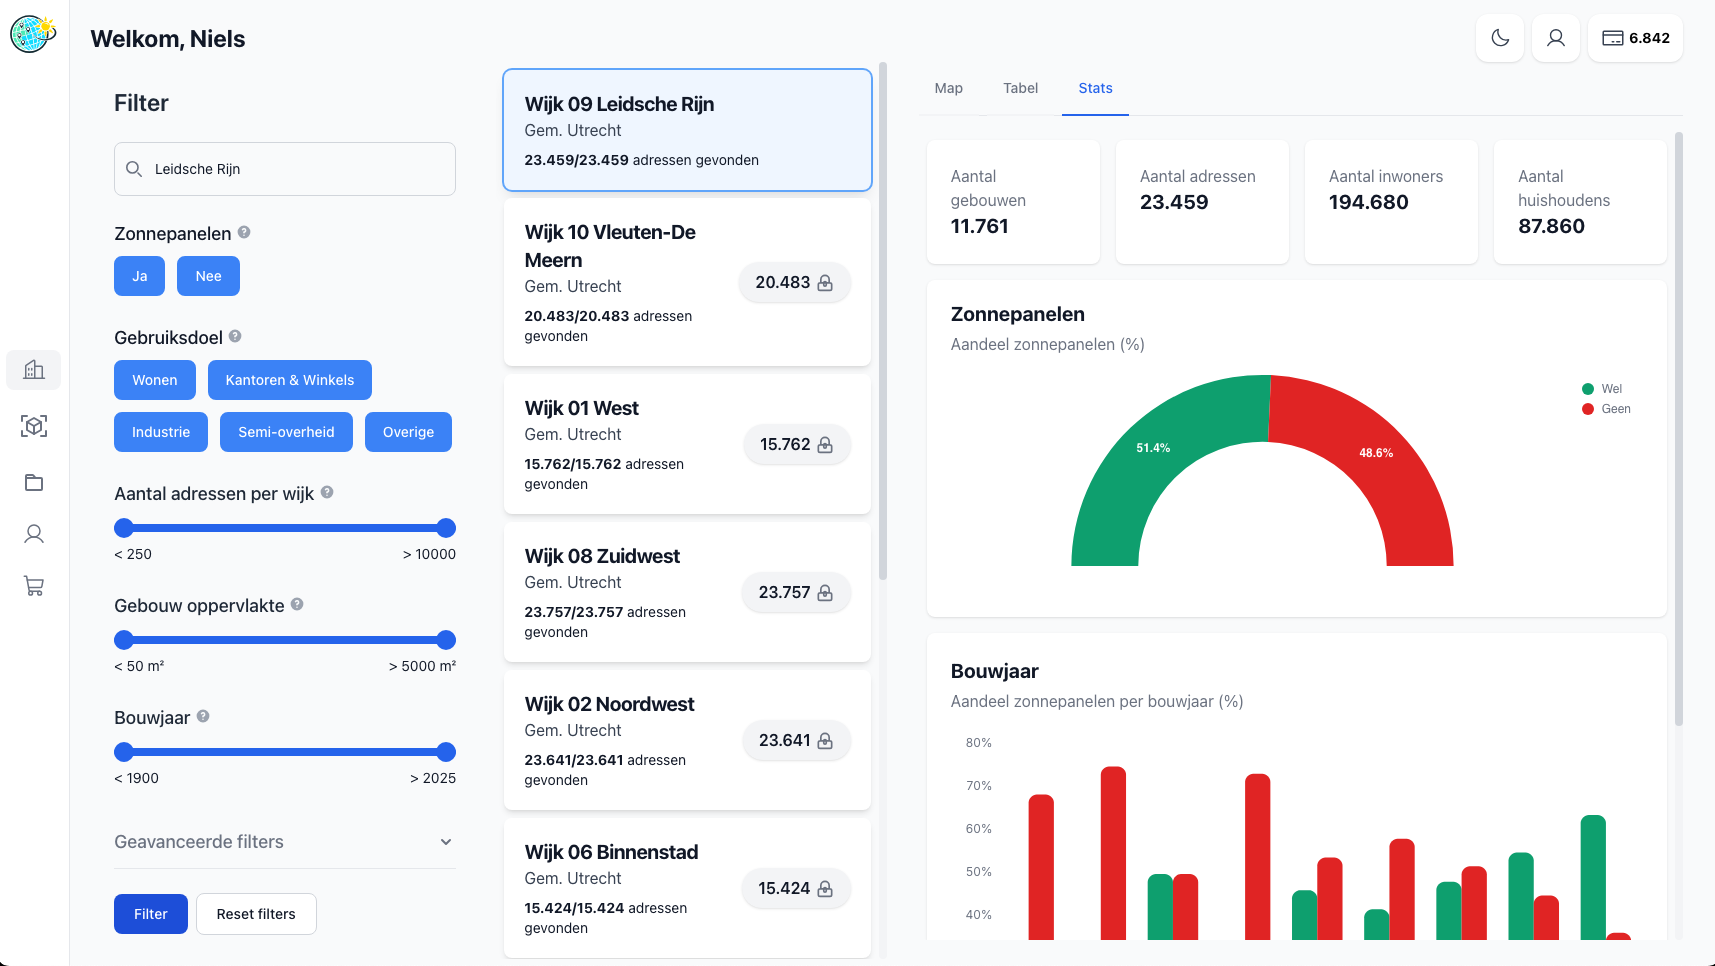Apply filters with Filter button
This screenshot has width=1715, height=966.
(151, 914)
